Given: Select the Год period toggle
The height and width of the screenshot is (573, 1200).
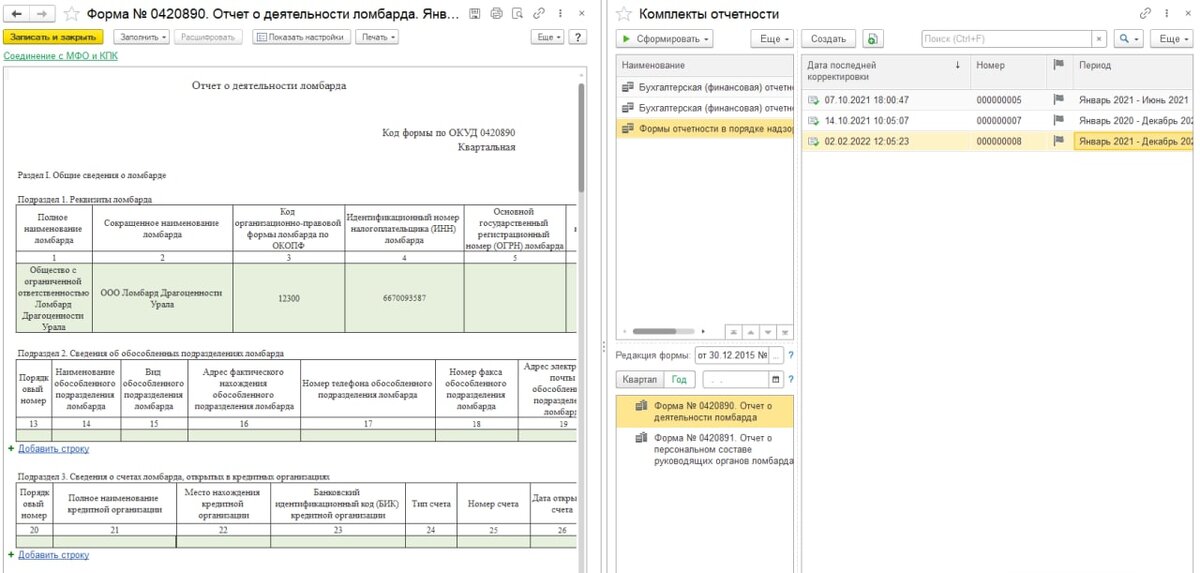Looking at the screenshot, I should (679, 380).
